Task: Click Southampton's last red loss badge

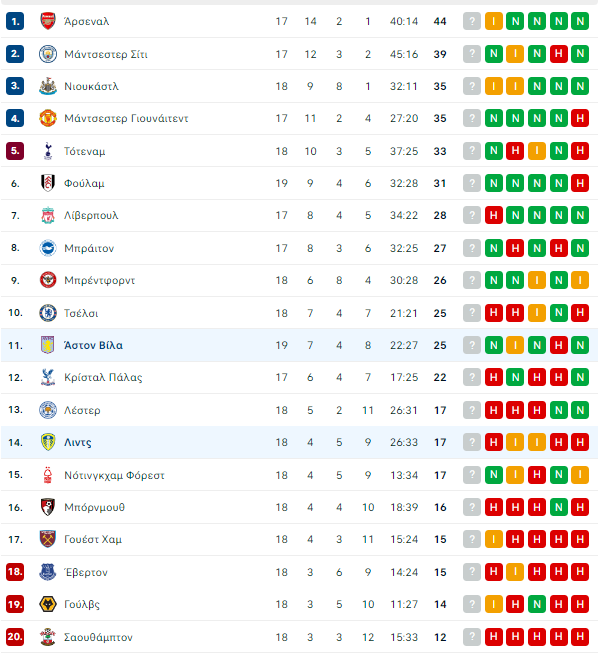Action: (580, 637)
